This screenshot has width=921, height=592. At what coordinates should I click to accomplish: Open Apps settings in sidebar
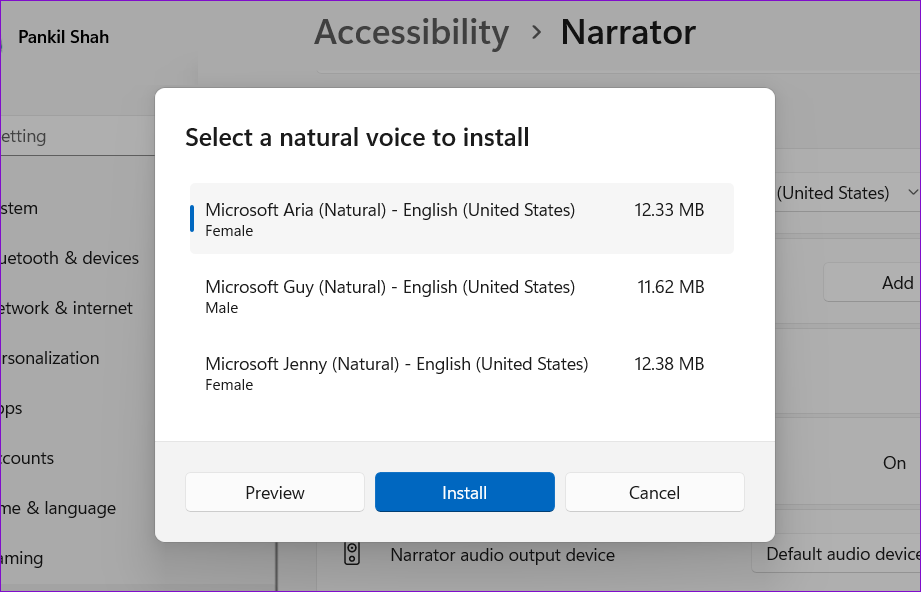[11, 408]
